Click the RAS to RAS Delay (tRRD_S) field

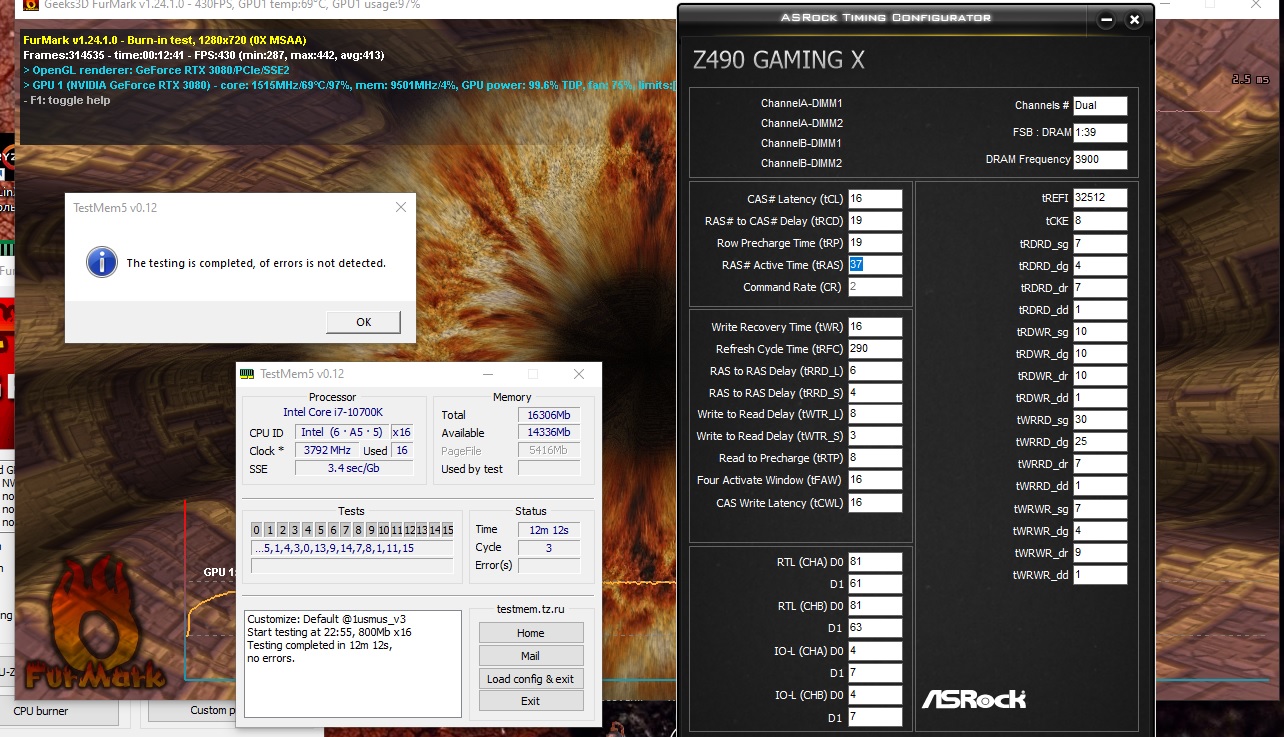pyautogui.click(x=875, y=393)
